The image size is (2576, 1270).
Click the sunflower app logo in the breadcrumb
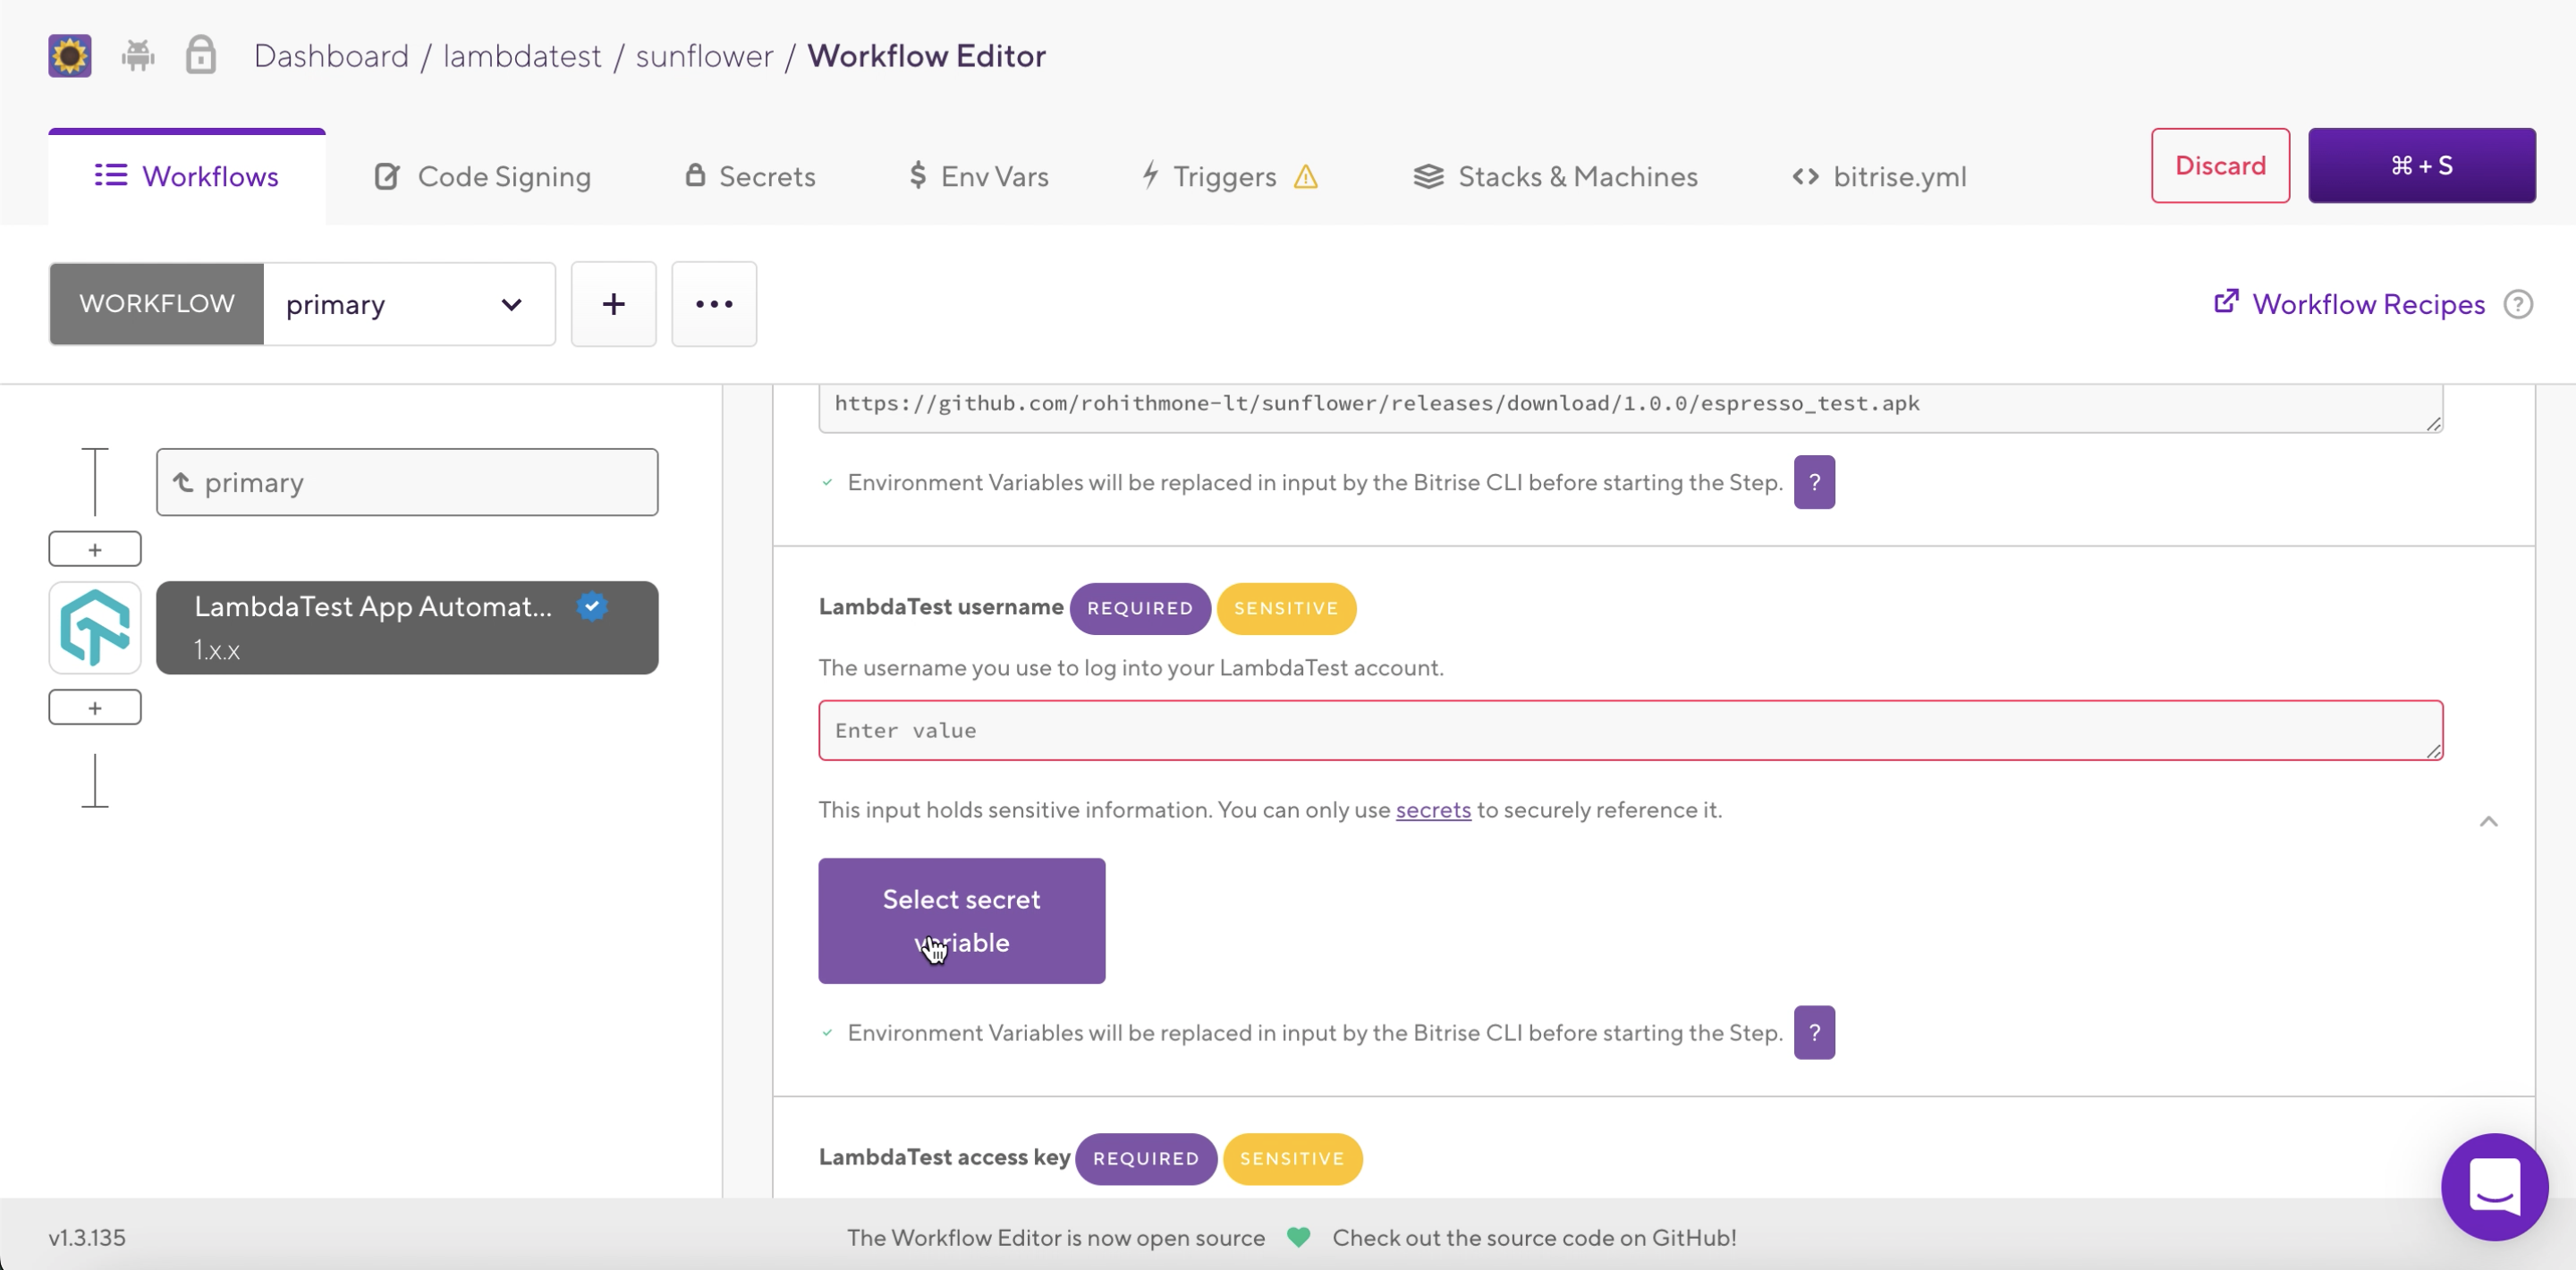[x=68, y=55]
